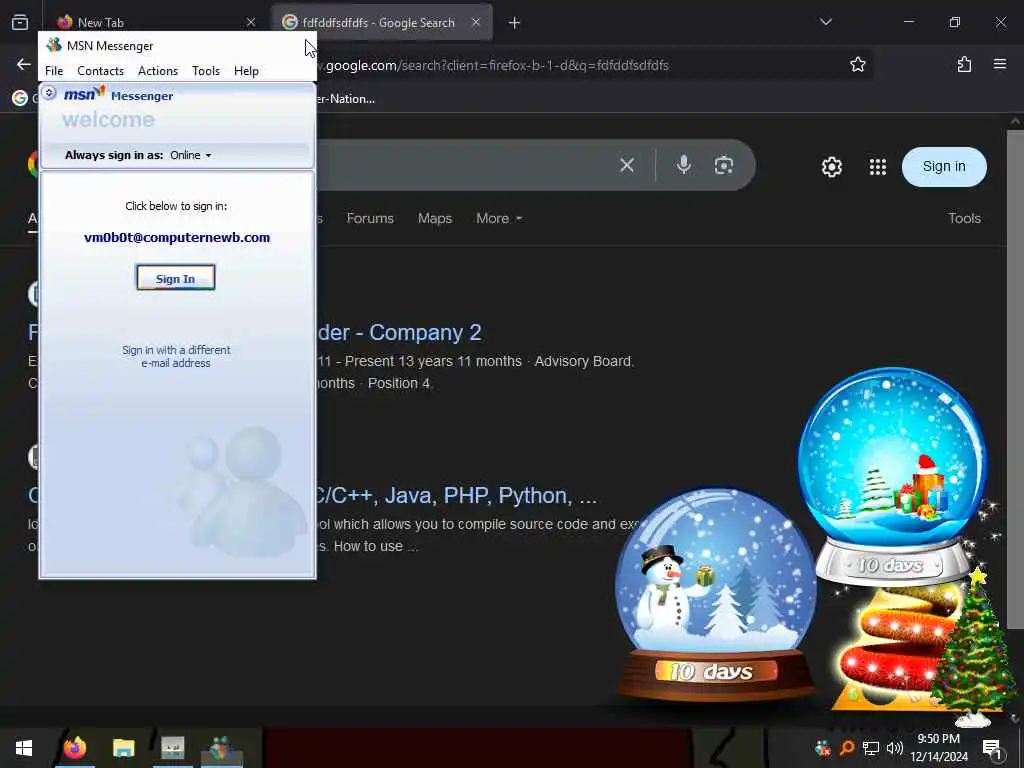
Task: Open File Explorer from the taskbar
Action: (x=123, y=748)
